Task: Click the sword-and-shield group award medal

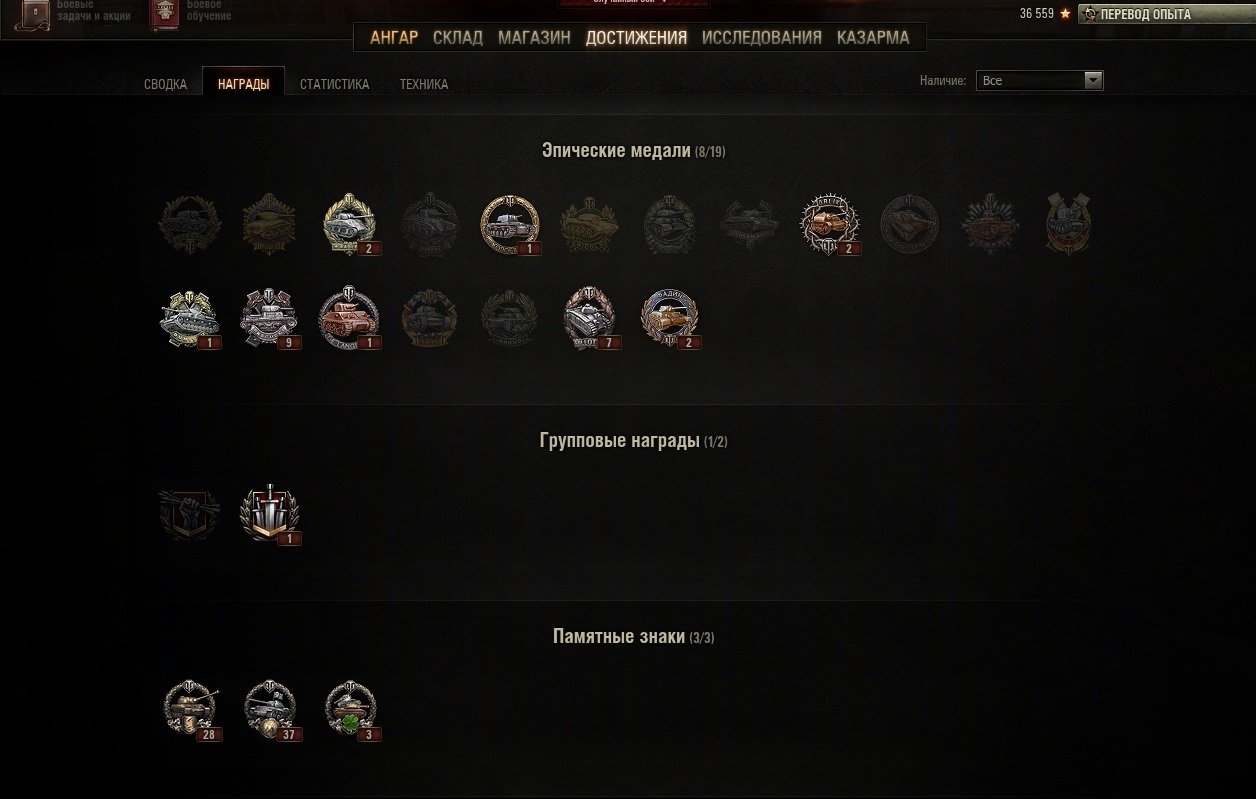Action: [270, 513]
